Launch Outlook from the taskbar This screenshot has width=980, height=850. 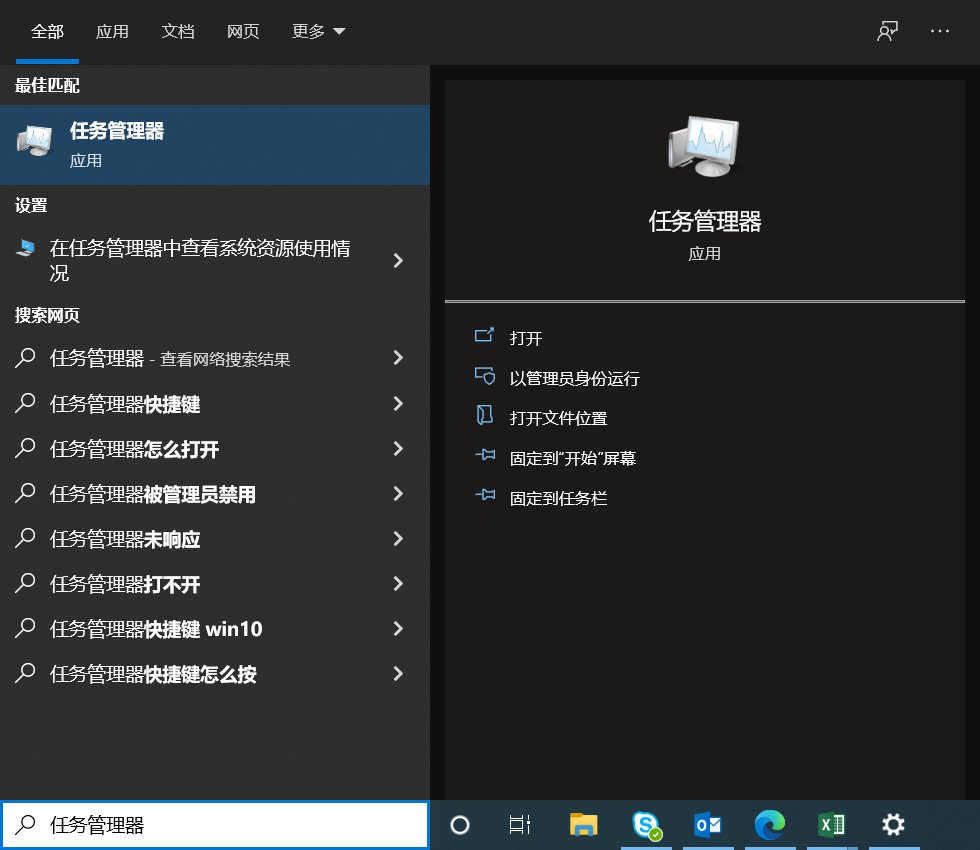(x=708, y=825)
